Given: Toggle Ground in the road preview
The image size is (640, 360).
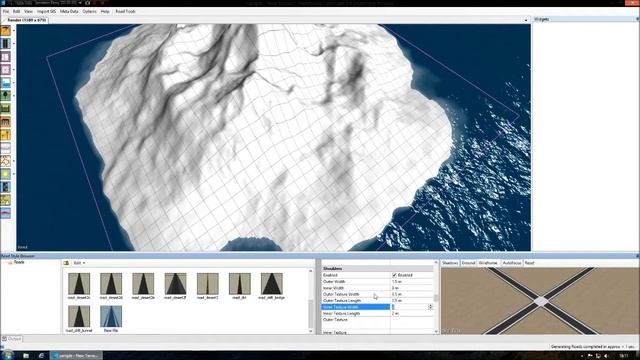Looking at the screenshot, I should [x=469, y=263].
